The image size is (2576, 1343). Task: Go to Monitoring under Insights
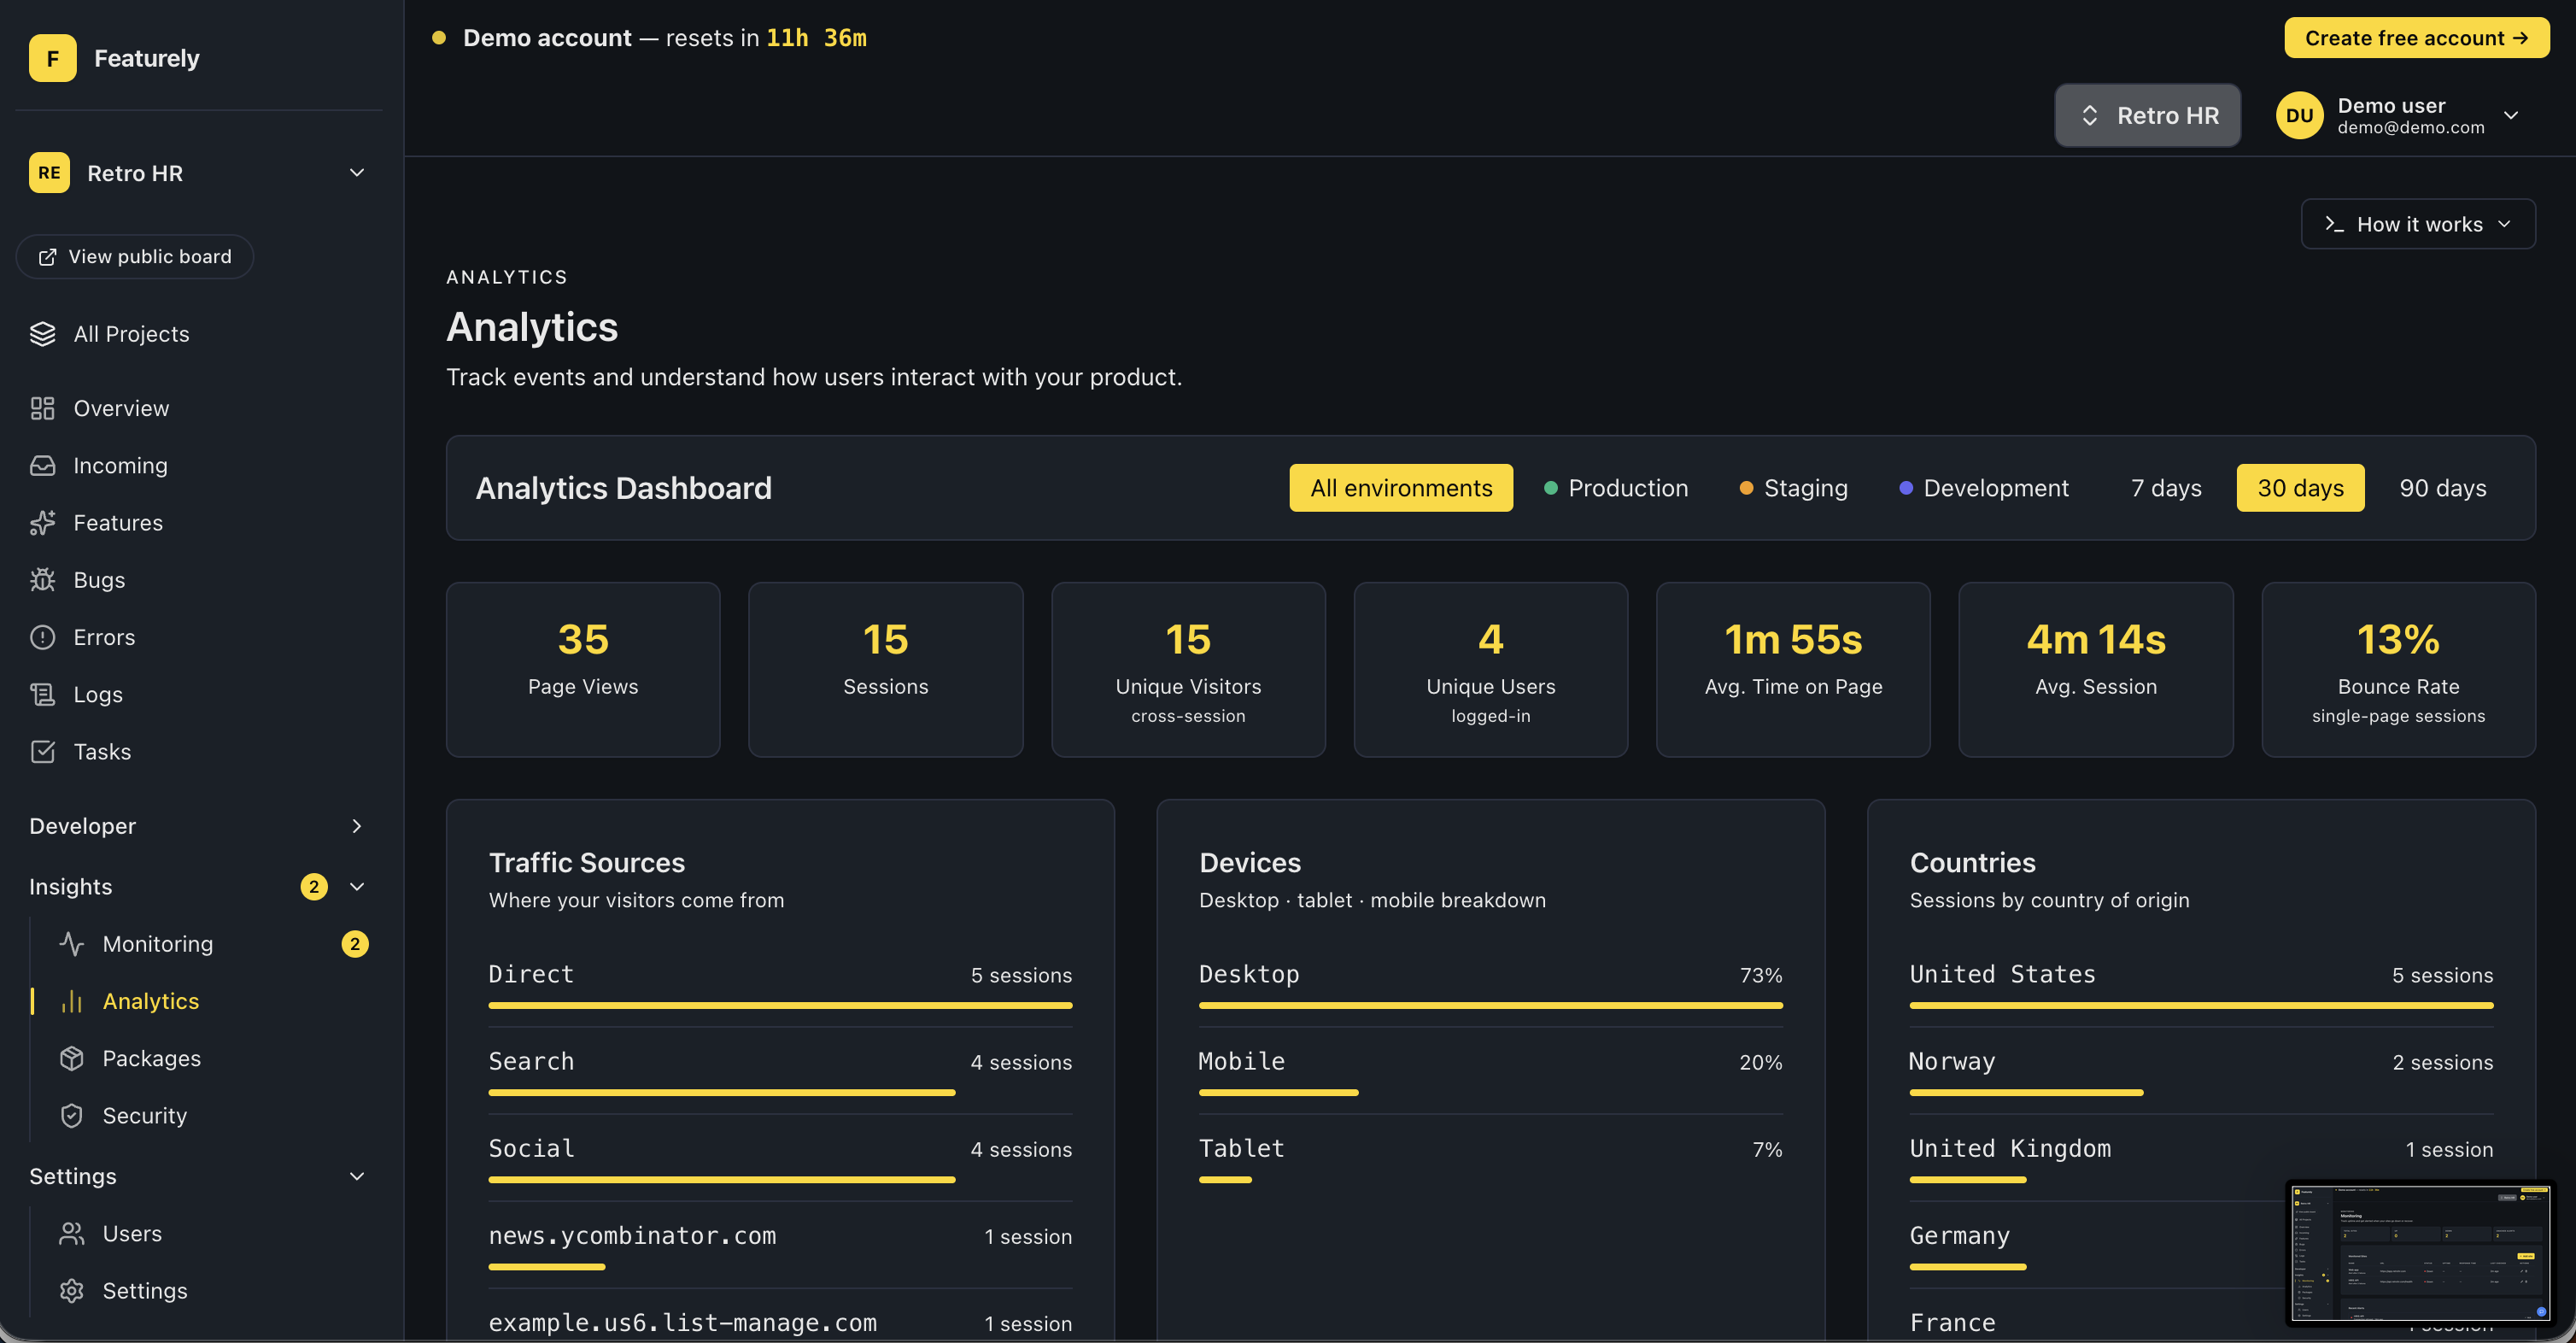point(158,944)
